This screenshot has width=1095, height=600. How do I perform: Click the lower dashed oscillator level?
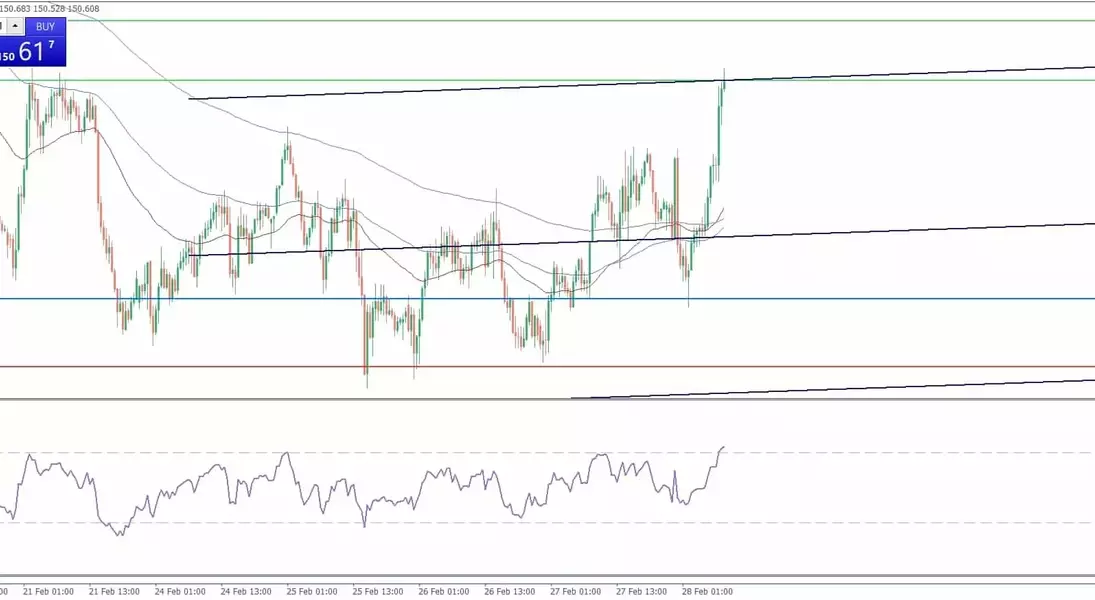tap(900, 523)
